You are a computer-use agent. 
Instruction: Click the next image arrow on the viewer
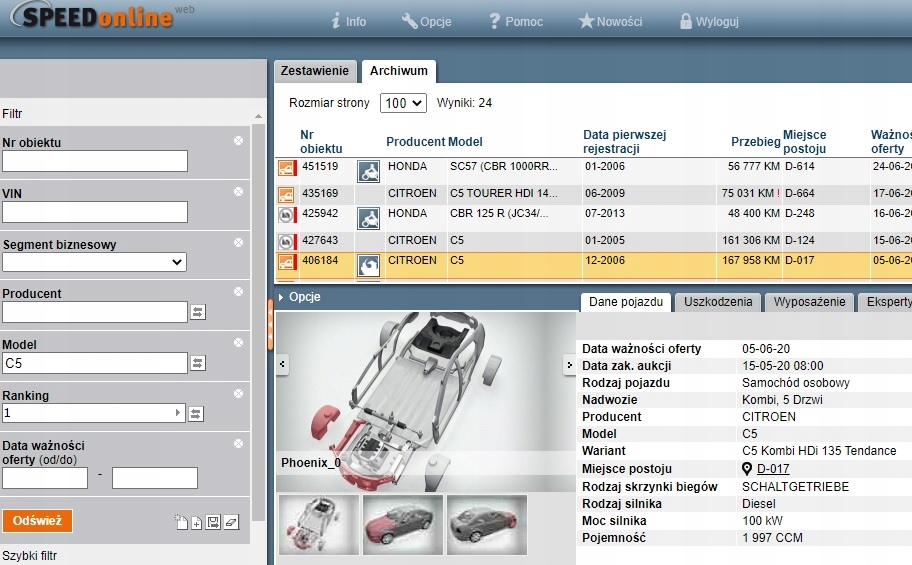click(569, 365)
